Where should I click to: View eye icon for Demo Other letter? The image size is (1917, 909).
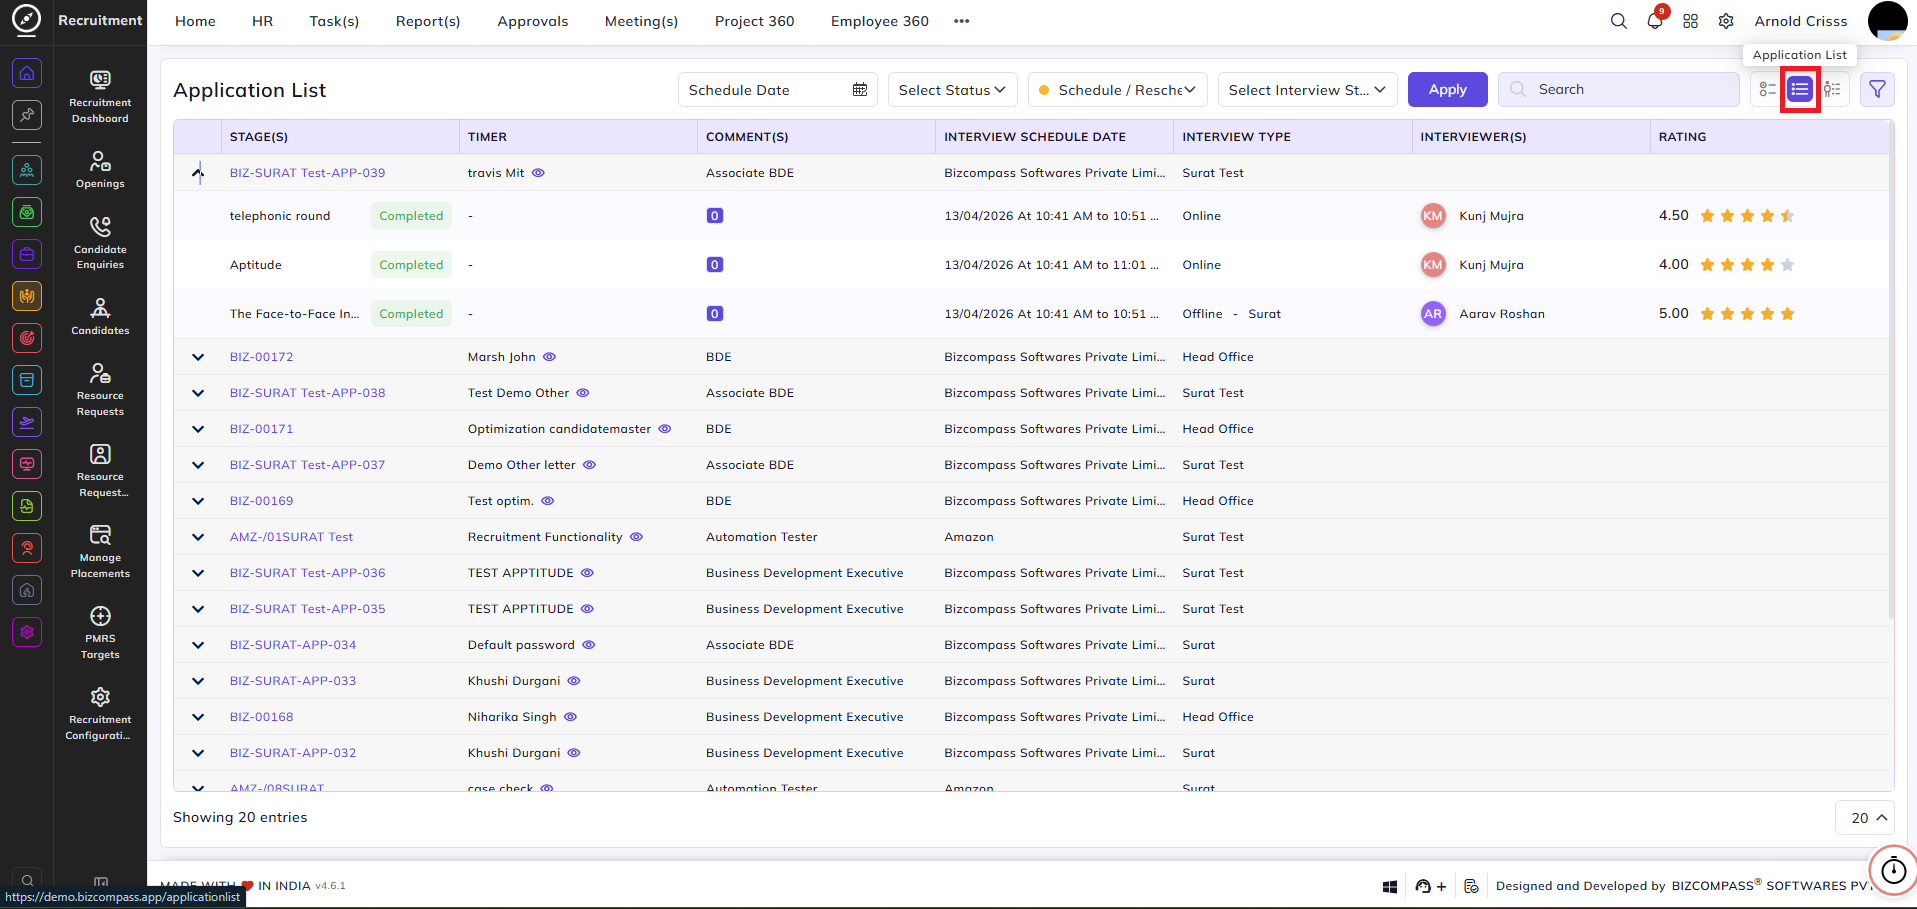[x=589, y=465]
